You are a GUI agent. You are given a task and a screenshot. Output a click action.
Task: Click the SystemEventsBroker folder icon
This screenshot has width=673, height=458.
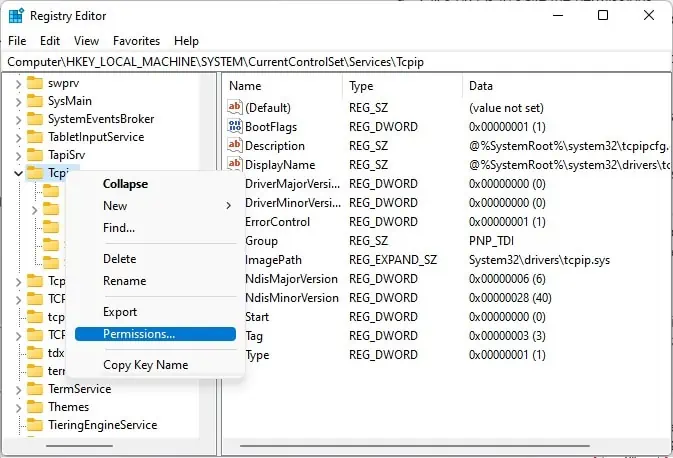(x=35, y=119)
